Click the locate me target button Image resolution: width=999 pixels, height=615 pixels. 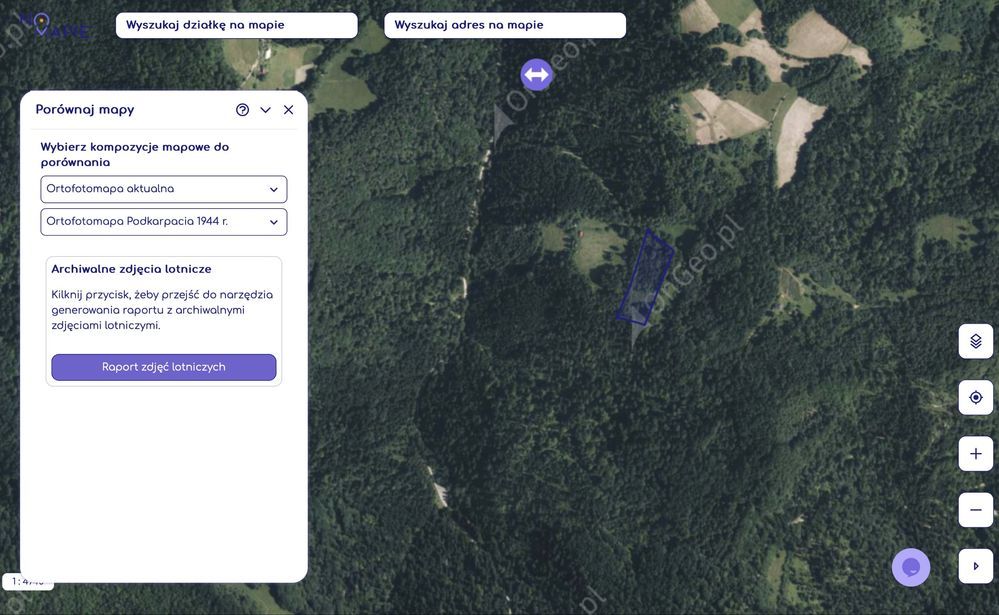(x=975, y=398)
